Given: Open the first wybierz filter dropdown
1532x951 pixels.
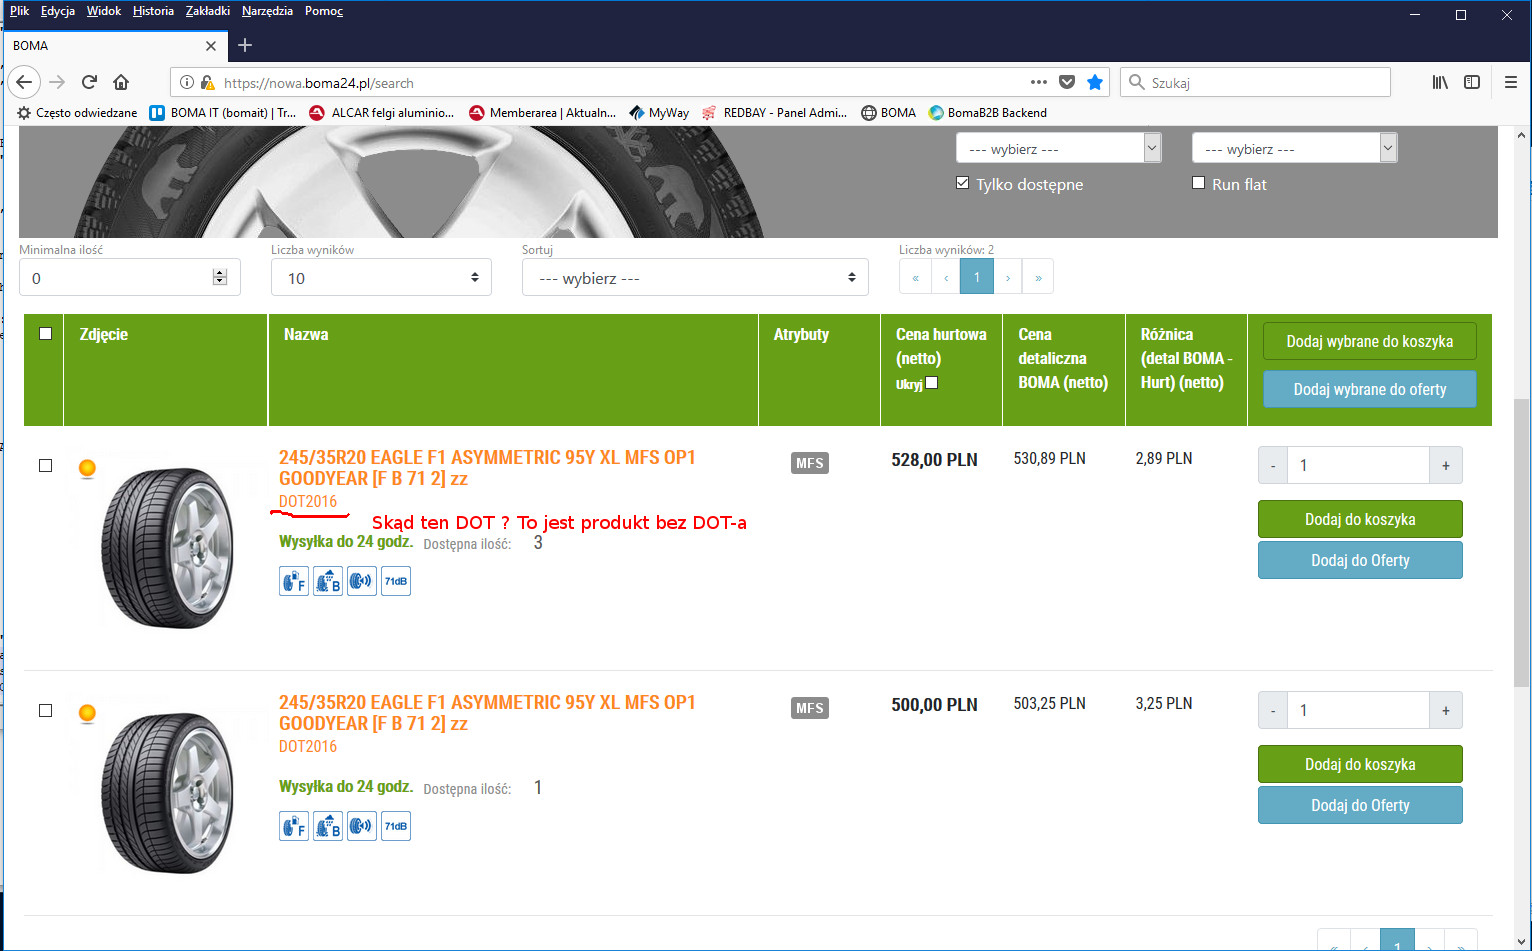Looking at the screenshot, I should click(x=1057, y=149).
